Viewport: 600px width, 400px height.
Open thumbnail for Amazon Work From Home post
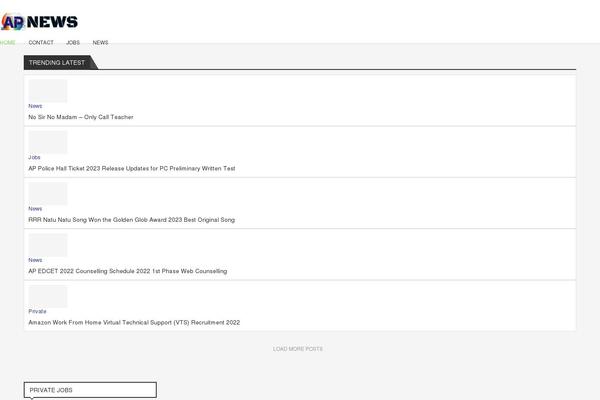click(48, 296)
